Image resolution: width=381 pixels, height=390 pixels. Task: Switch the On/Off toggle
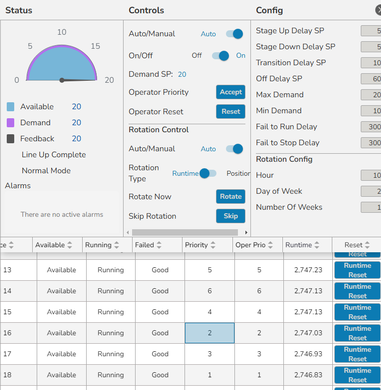pyautogui.click(x=221, y=56)
